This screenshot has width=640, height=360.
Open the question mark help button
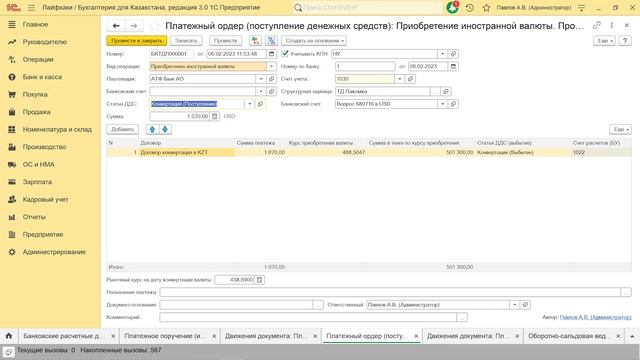coord(624,40)
